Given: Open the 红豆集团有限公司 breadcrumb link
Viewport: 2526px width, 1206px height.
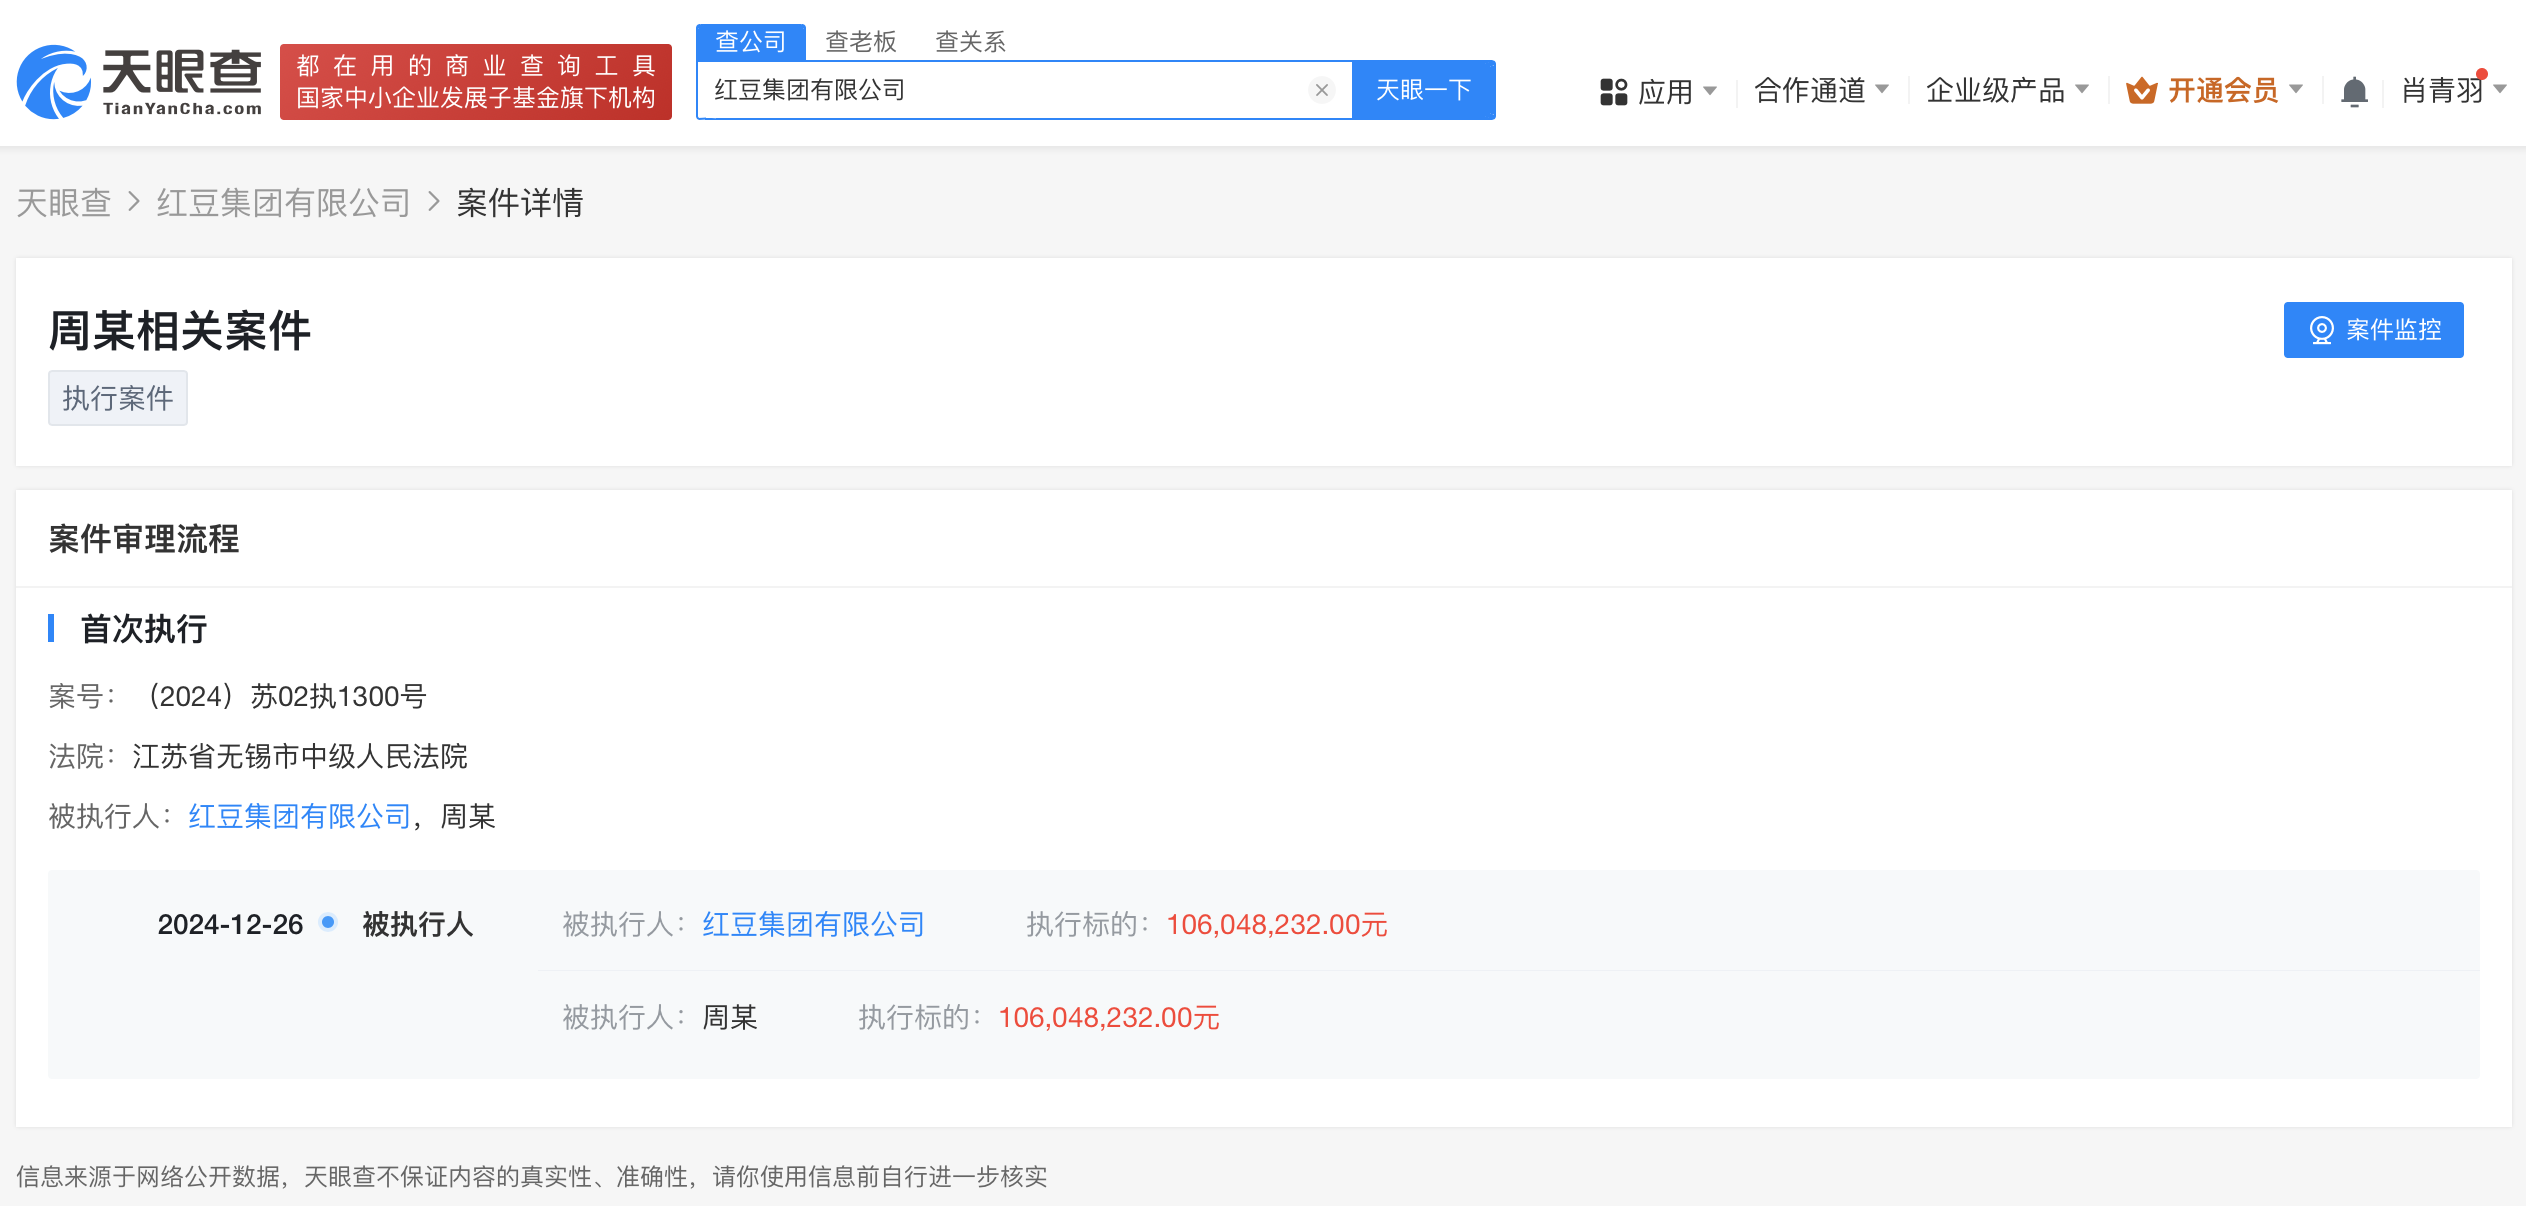Looking at the screenshot, I should point(283,203).
